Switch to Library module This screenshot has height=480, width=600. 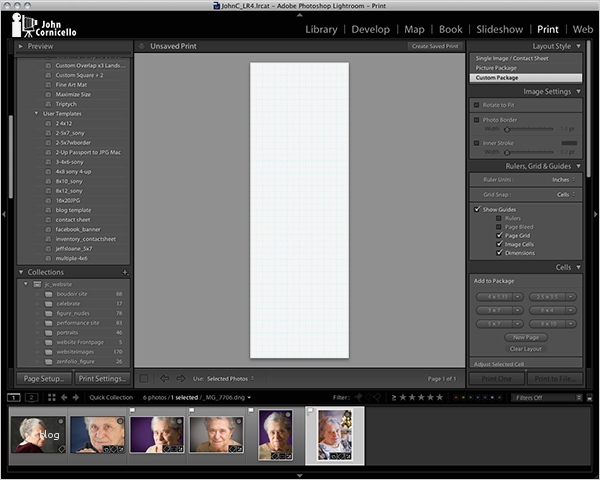coord(321,29)
